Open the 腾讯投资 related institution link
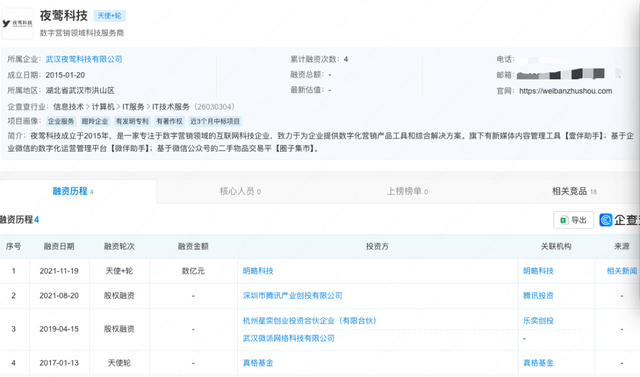The height and width of the screenshot is (377, 640). [538, 296]
